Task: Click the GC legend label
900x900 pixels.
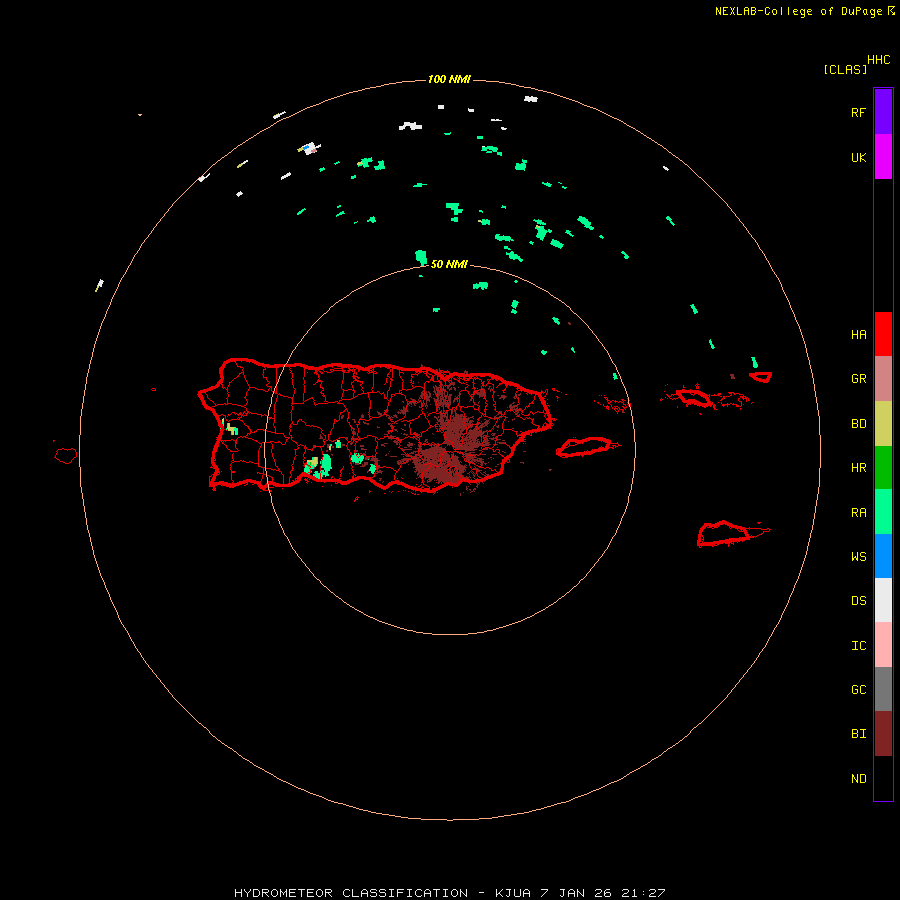Action: [x=858, y=690]
